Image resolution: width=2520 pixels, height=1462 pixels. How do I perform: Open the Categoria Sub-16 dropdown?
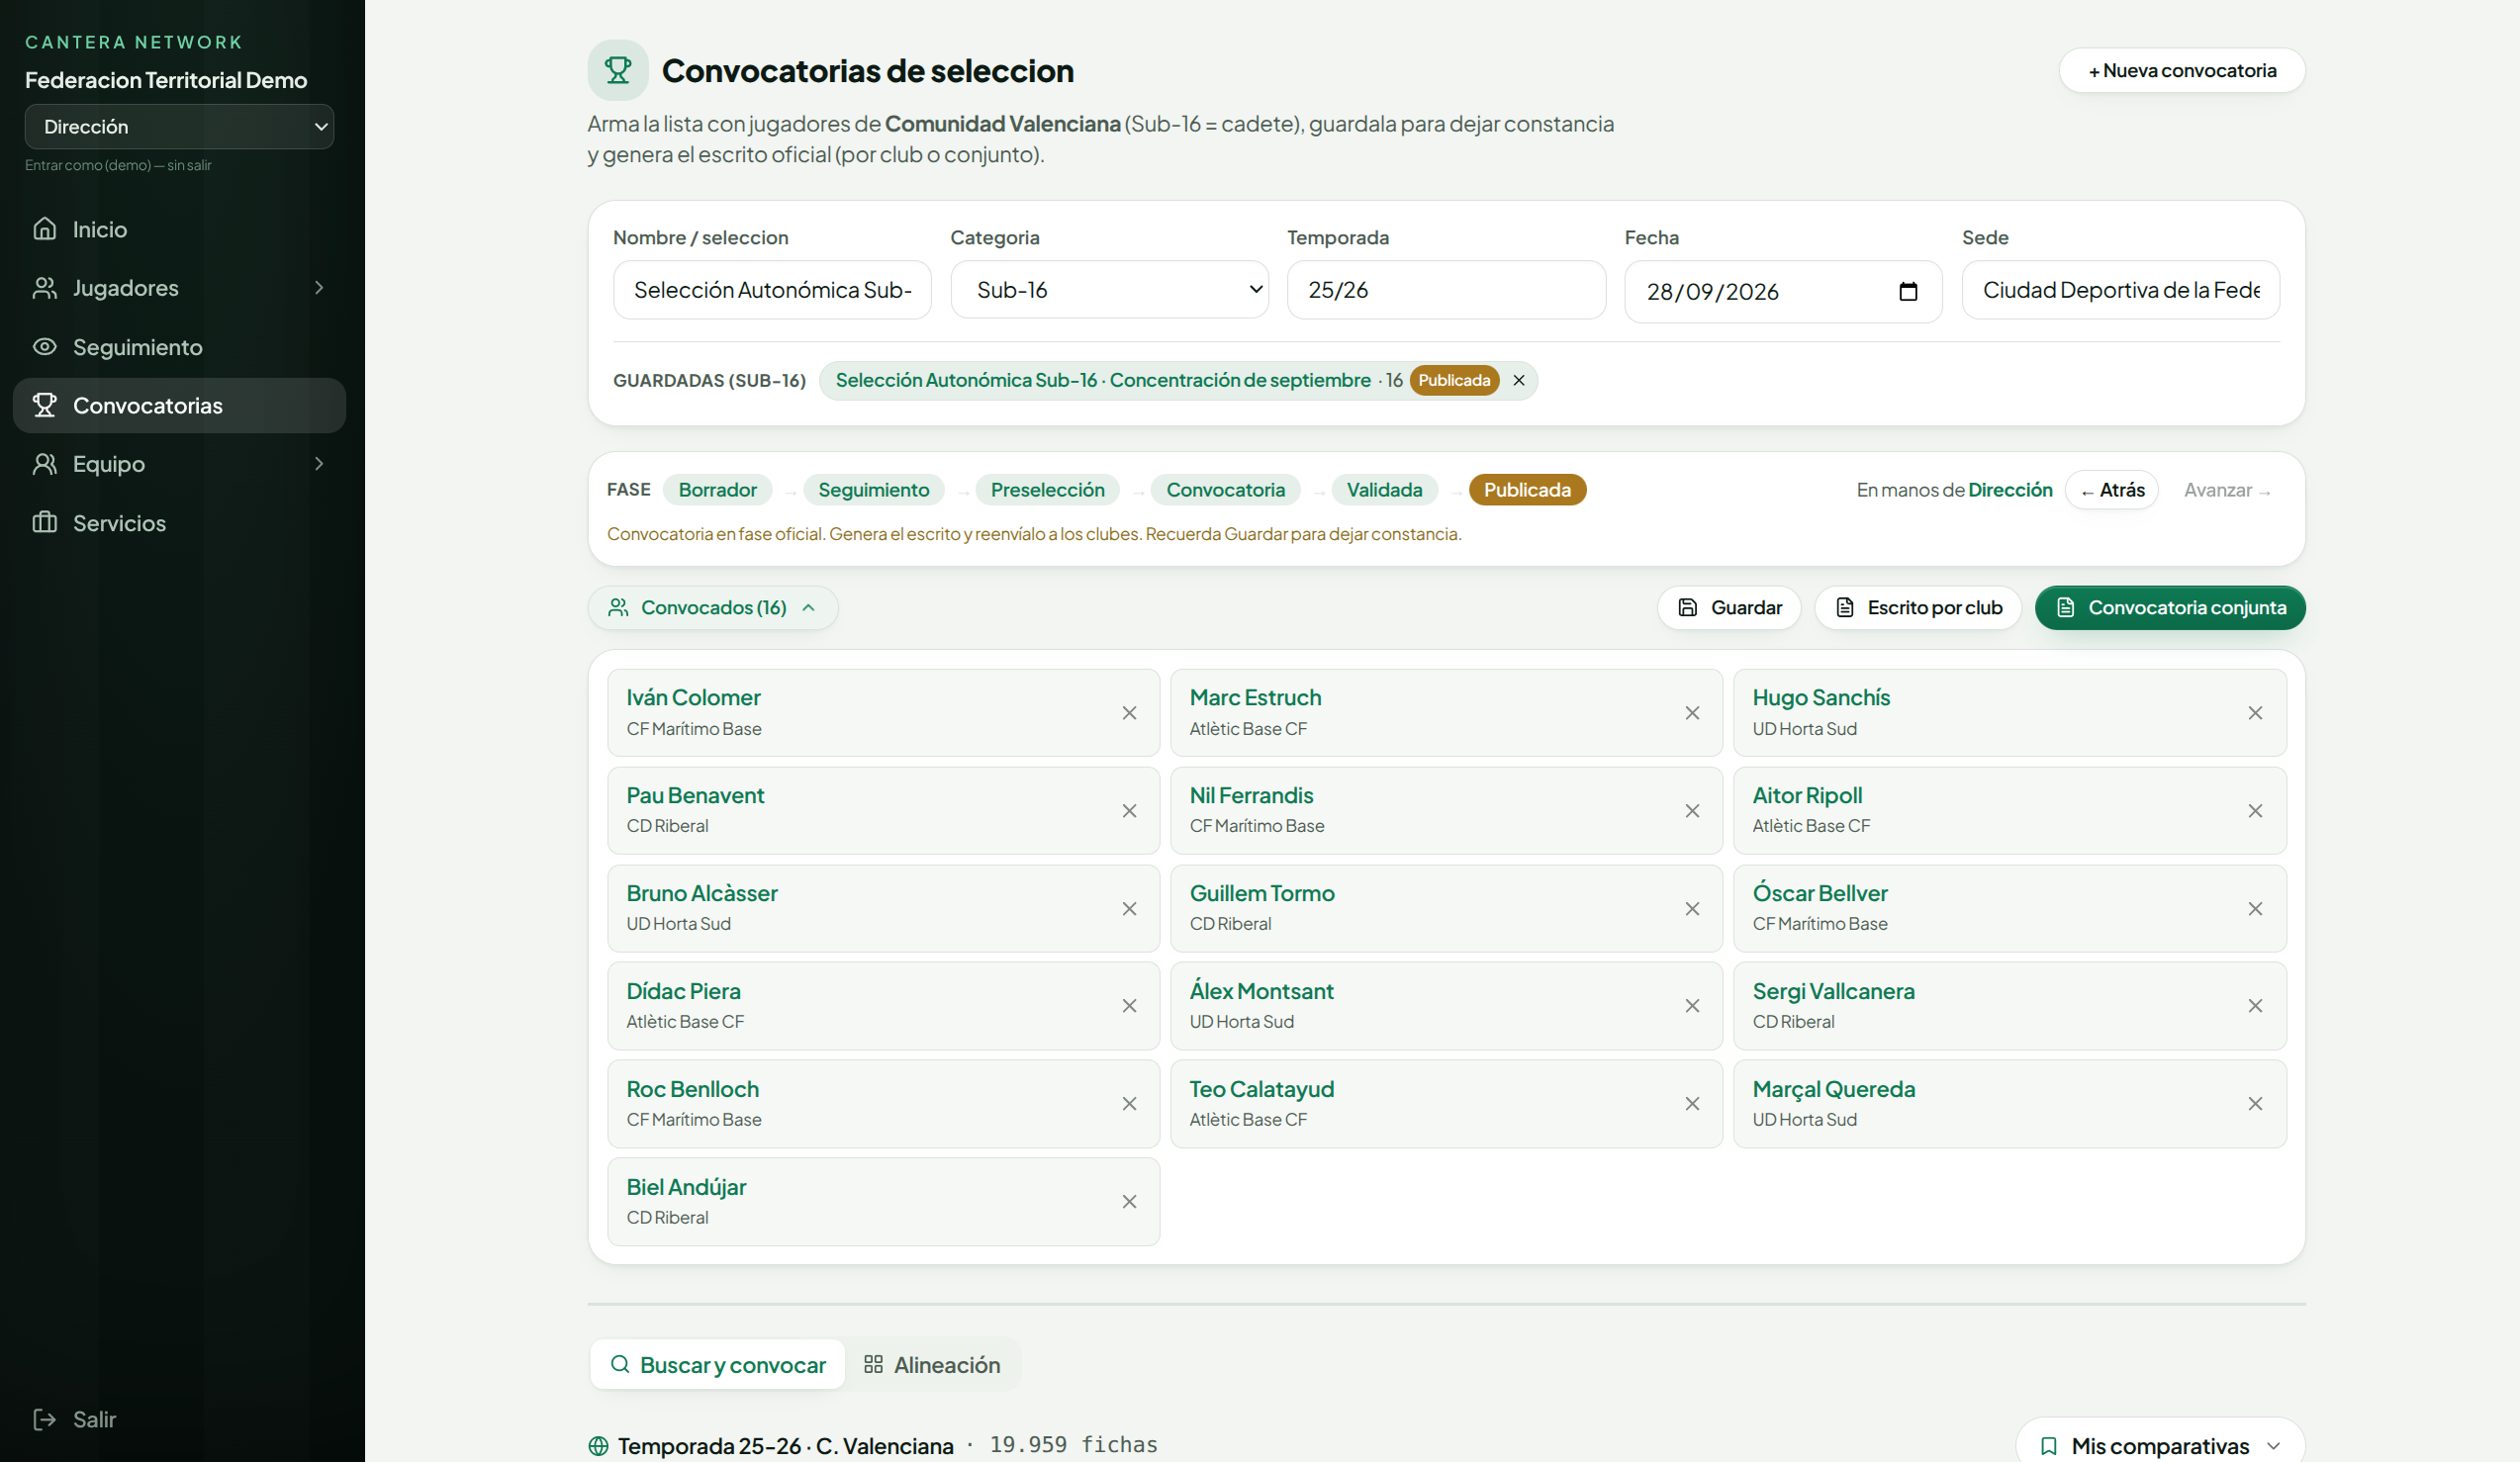click(x=1109, y=290)
